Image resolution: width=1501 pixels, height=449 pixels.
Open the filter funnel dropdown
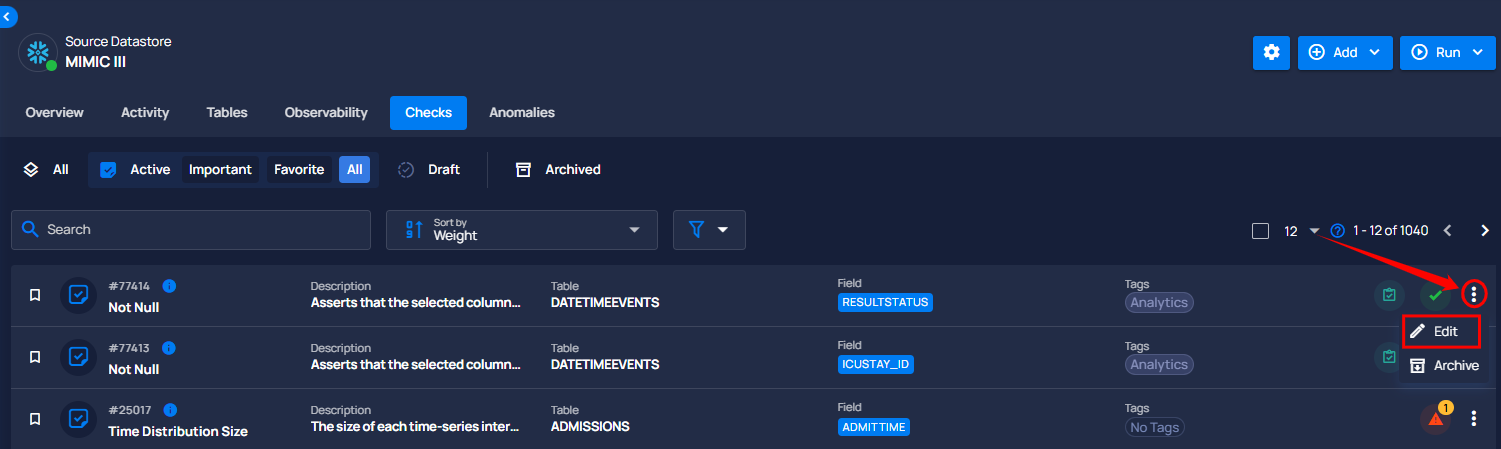(709, 230)
